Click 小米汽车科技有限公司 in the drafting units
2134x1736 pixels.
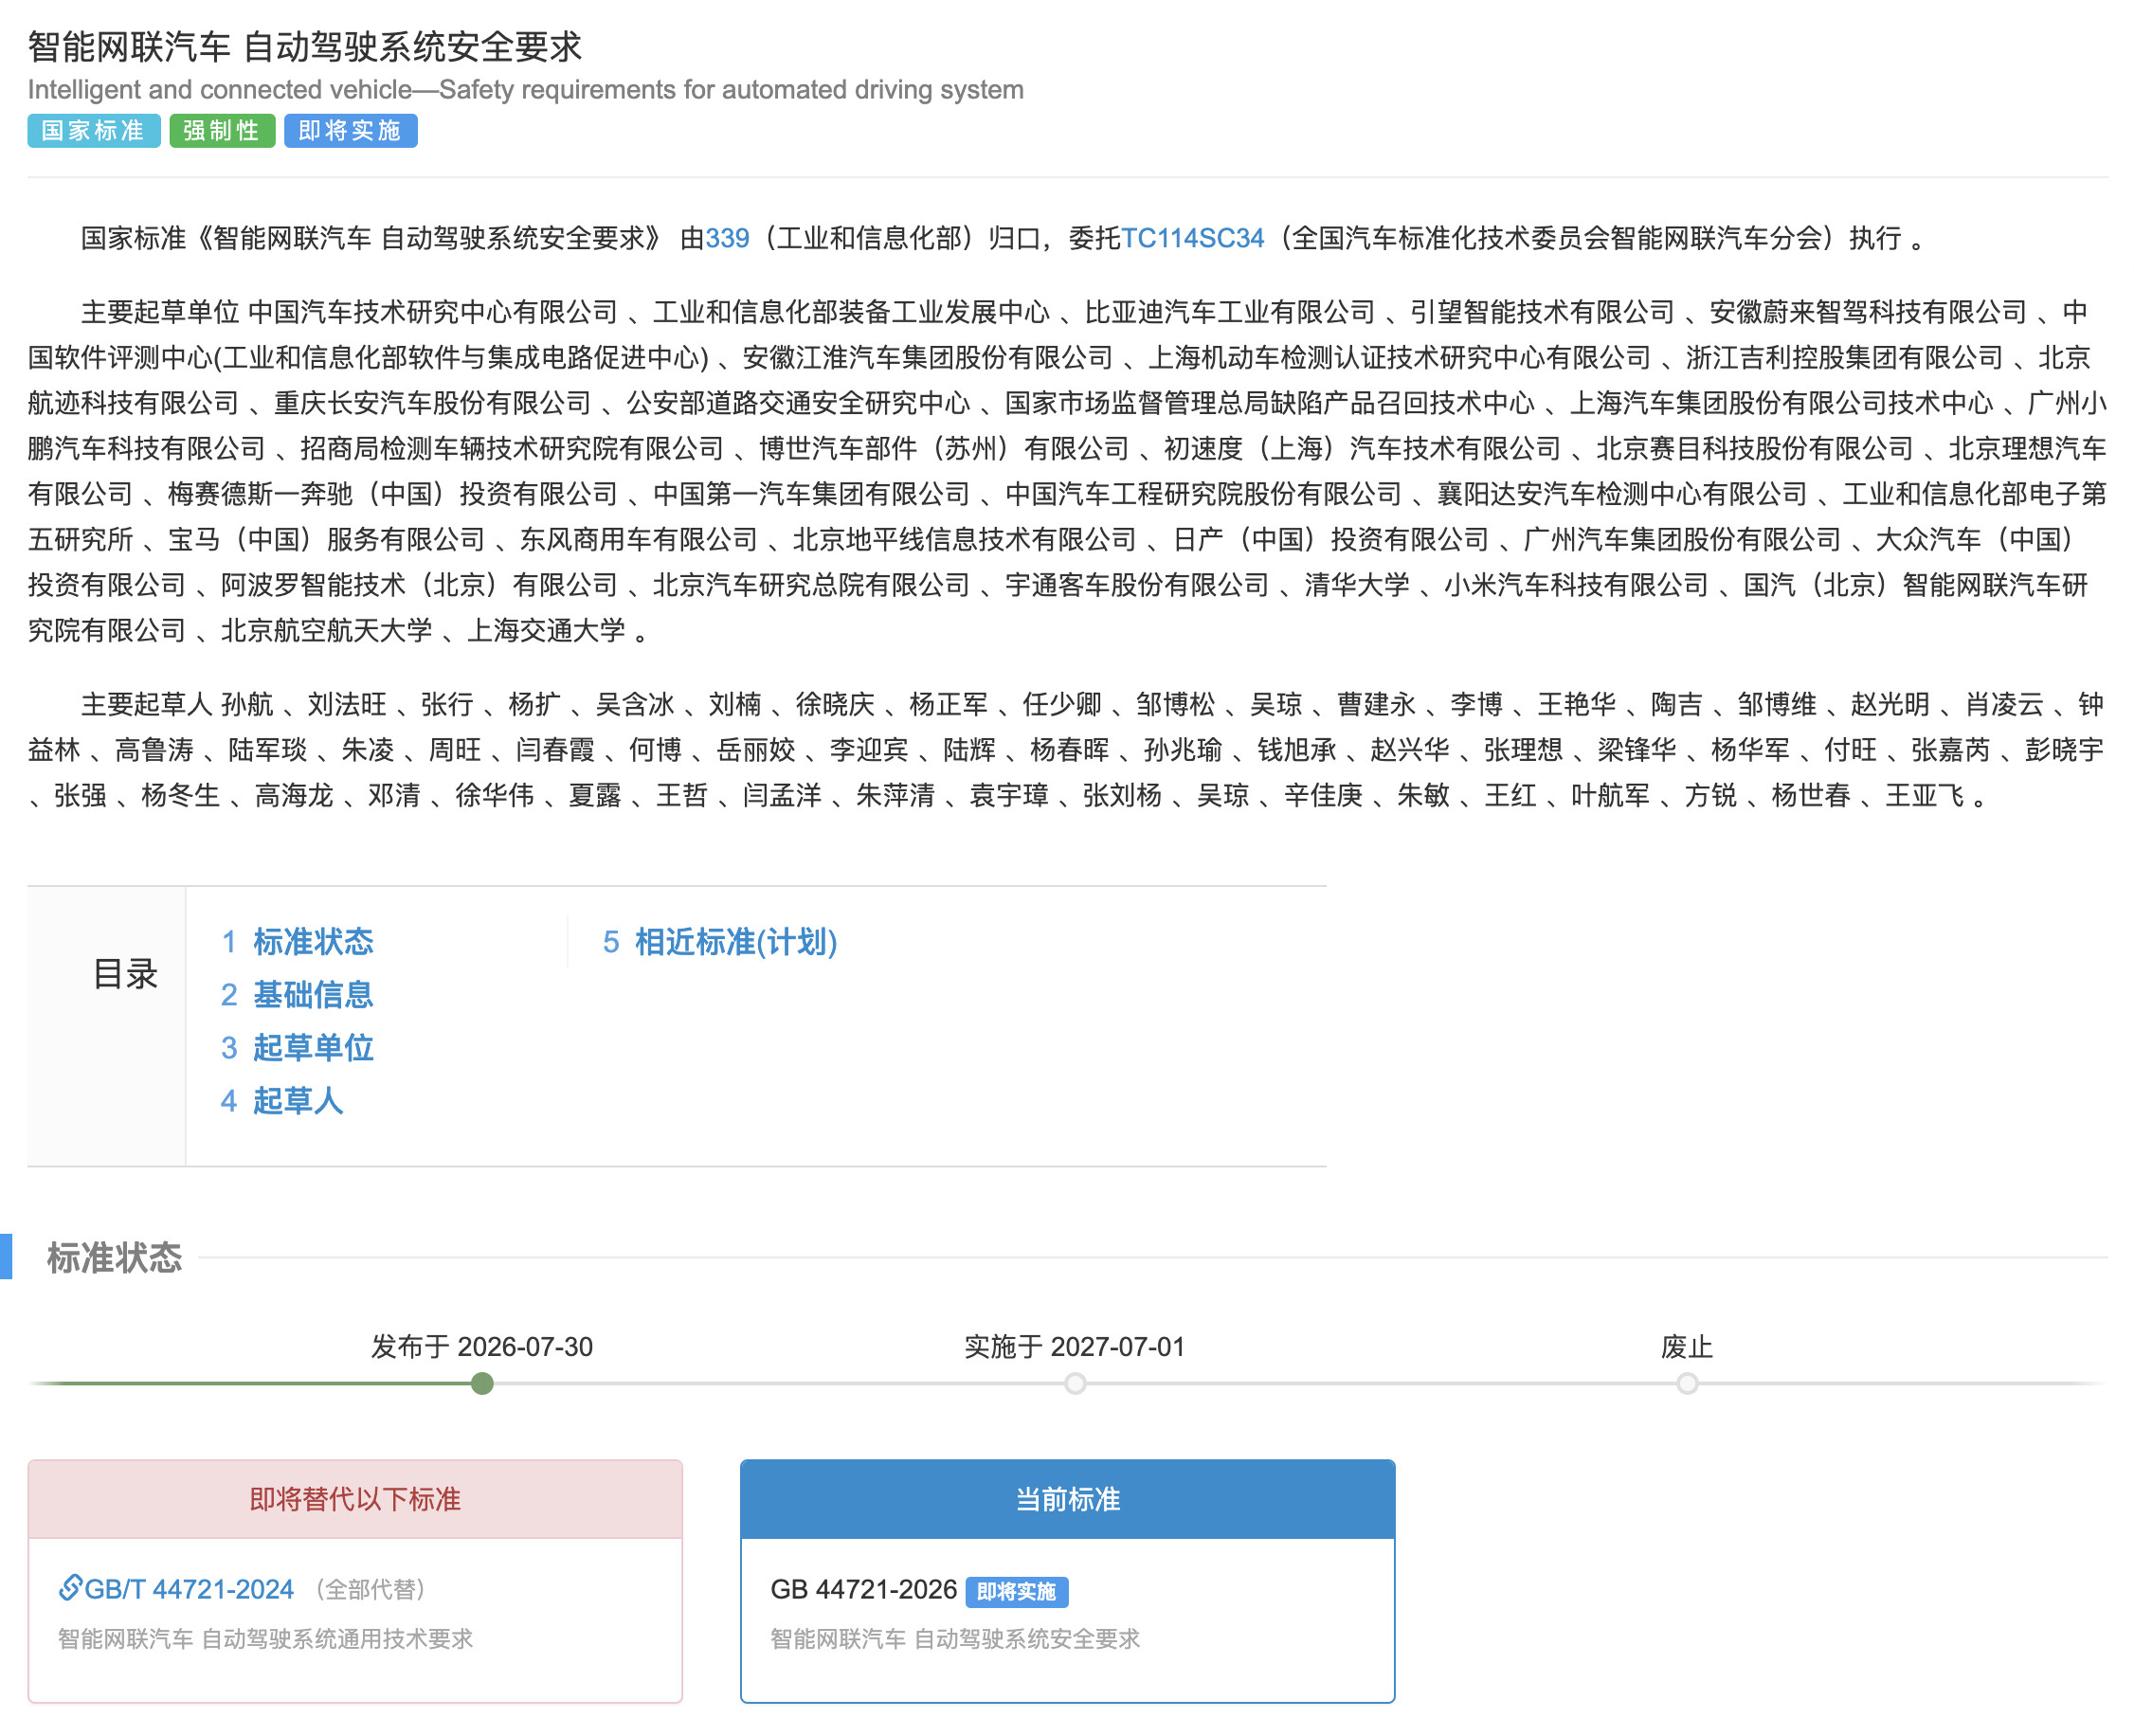click(1576, 585)
